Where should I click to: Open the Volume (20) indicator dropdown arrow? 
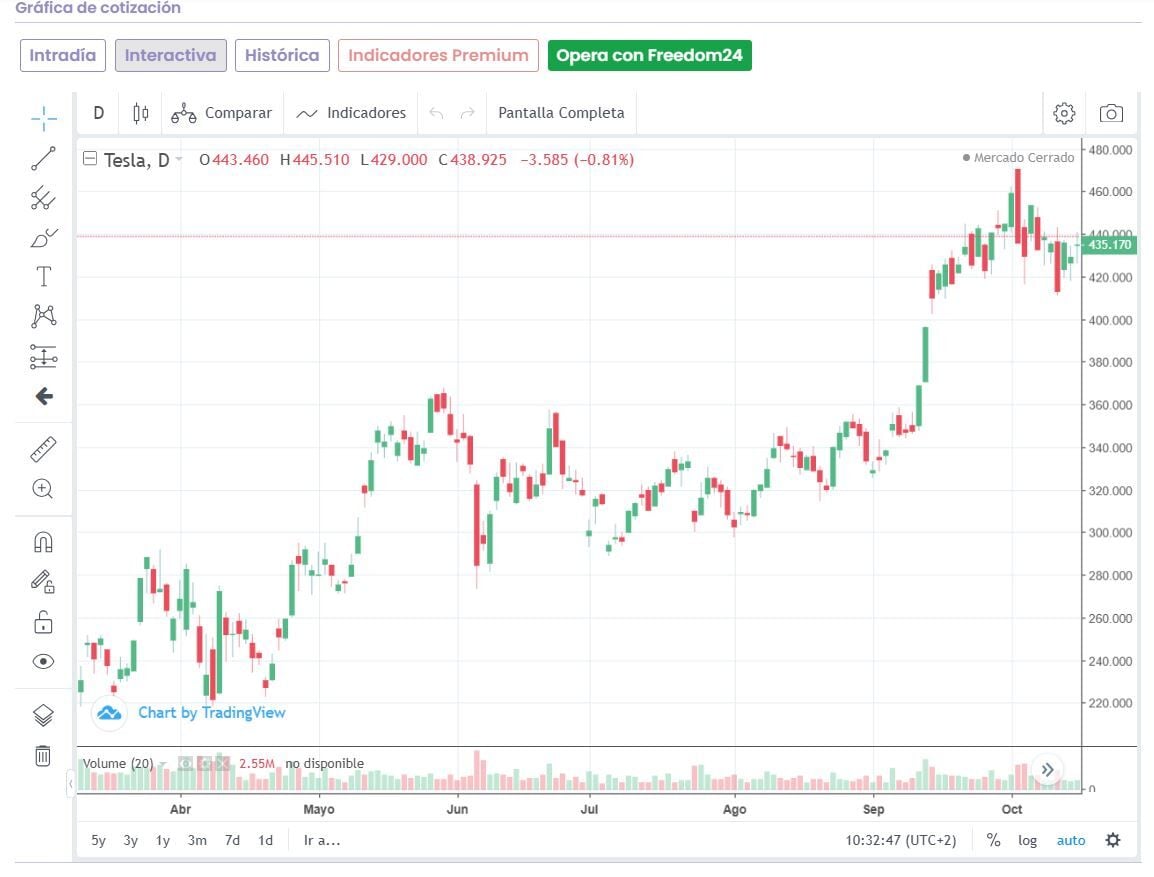click(x=162, y=764)
